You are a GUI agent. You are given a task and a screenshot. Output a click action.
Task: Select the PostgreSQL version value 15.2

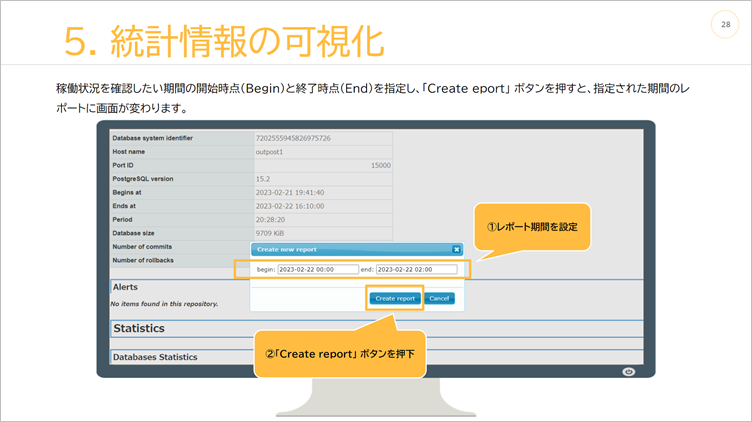pos(263,179)
